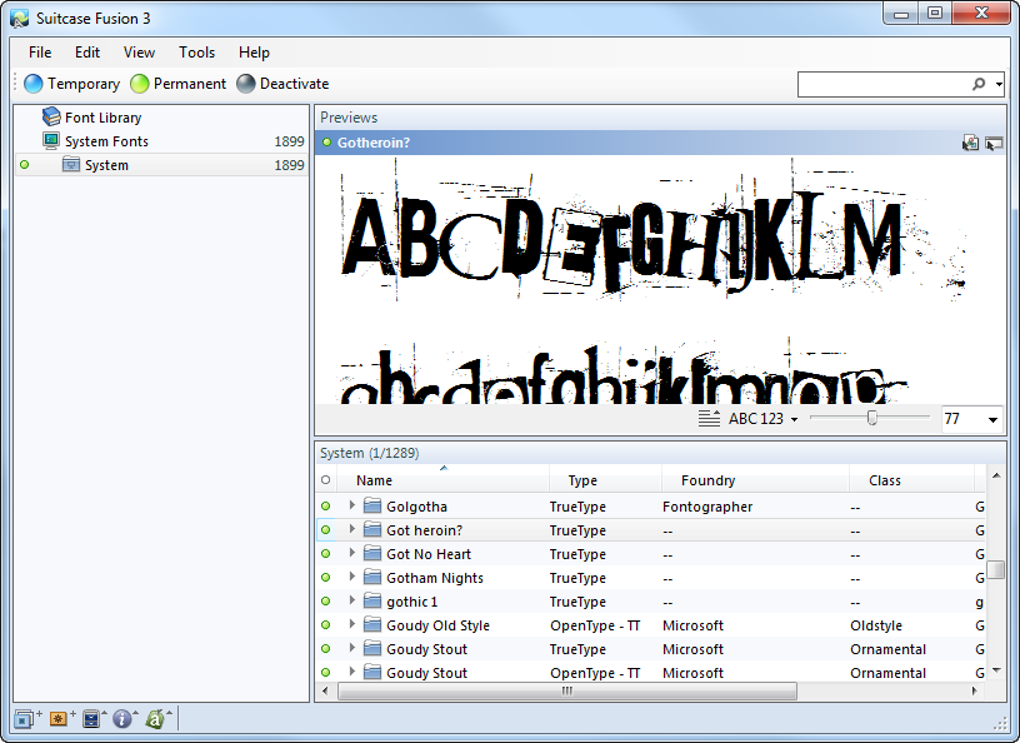The width and height of the screenshot is (1020, 743).
Task: Open the ABC 123 preview type dropdown
Action: pos(764,419)
